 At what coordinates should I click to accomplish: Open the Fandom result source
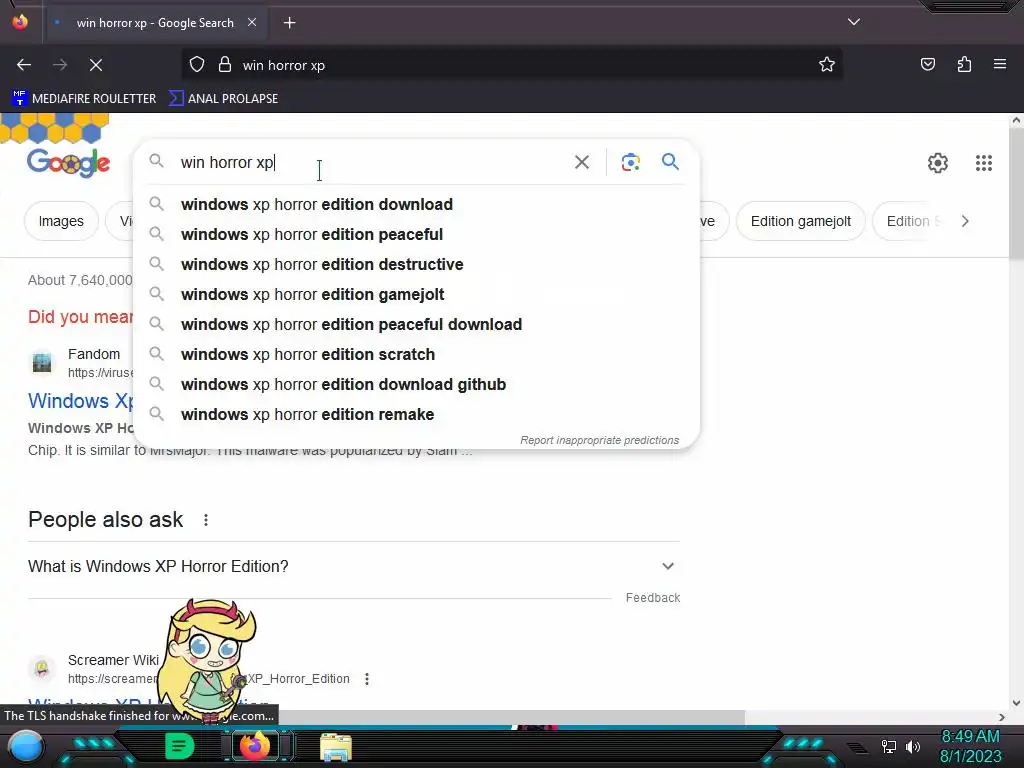(x=94, y=354)
